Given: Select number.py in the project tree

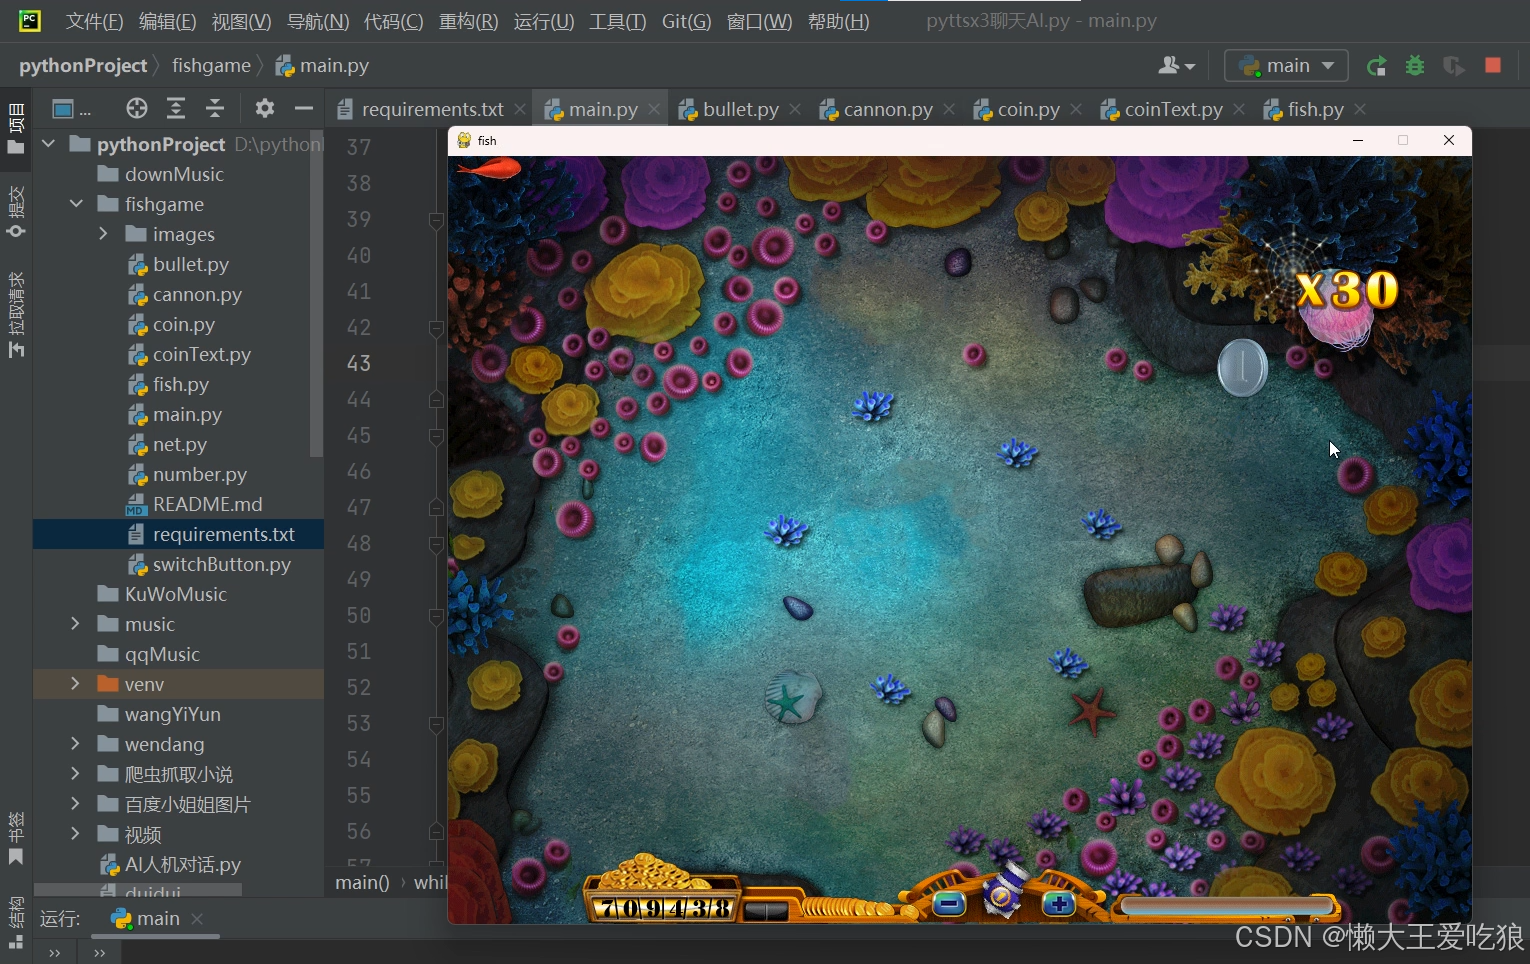Looking at the screenshot, I should click(x=199, y=474).
